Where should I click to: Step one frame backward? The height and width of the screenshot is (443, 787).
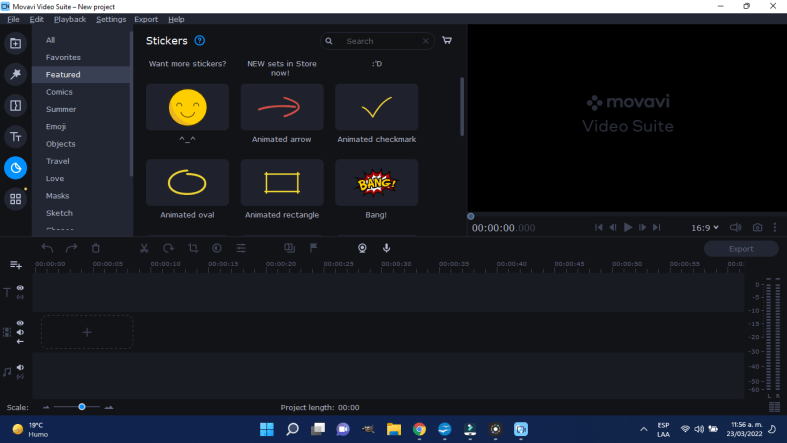tap(613, 227)
